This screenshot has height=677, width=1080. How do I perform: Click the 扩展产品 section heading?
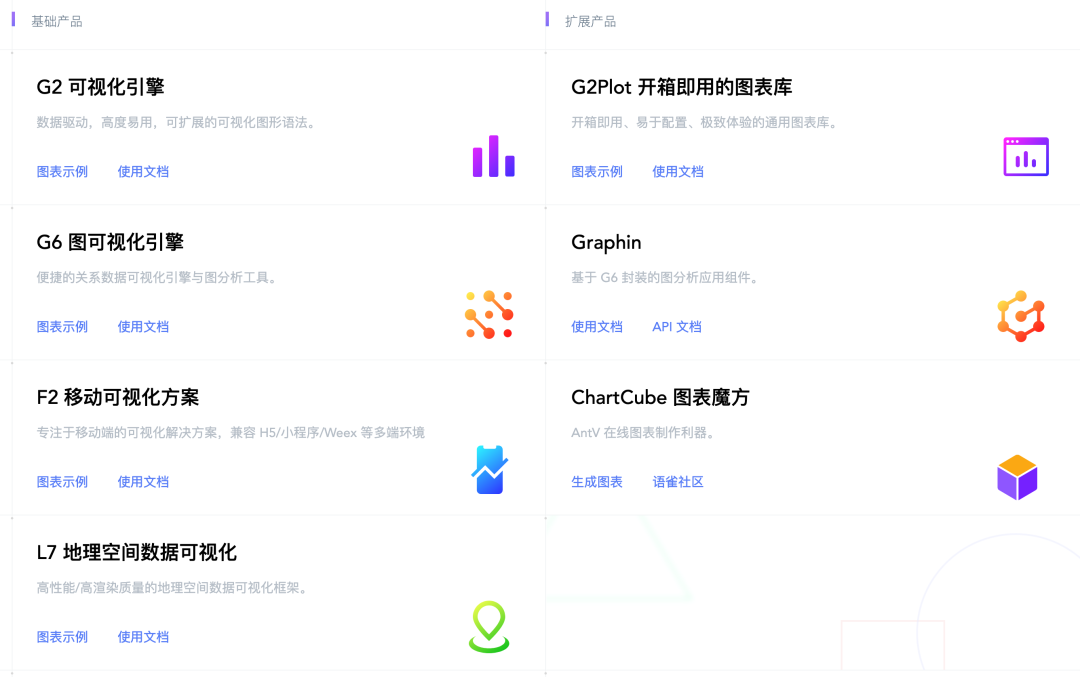click(590, 21)
